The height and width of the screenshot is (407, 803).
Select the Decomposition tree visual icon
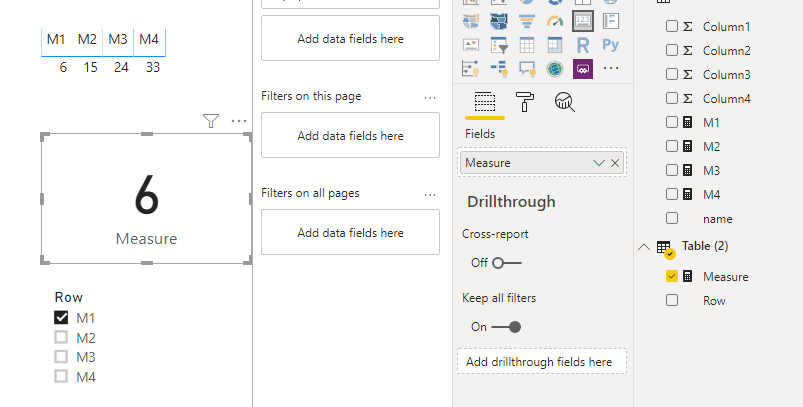tap(499, 69)
